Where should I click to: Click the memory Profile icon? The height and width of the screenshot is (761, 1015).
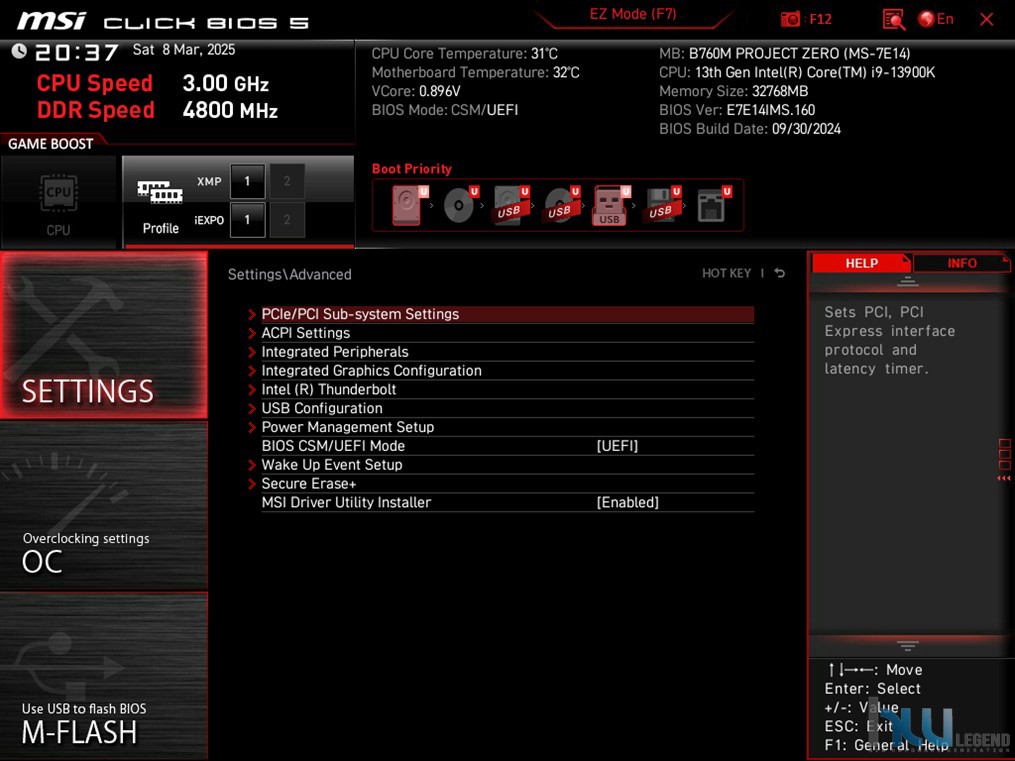click(160, 192)
